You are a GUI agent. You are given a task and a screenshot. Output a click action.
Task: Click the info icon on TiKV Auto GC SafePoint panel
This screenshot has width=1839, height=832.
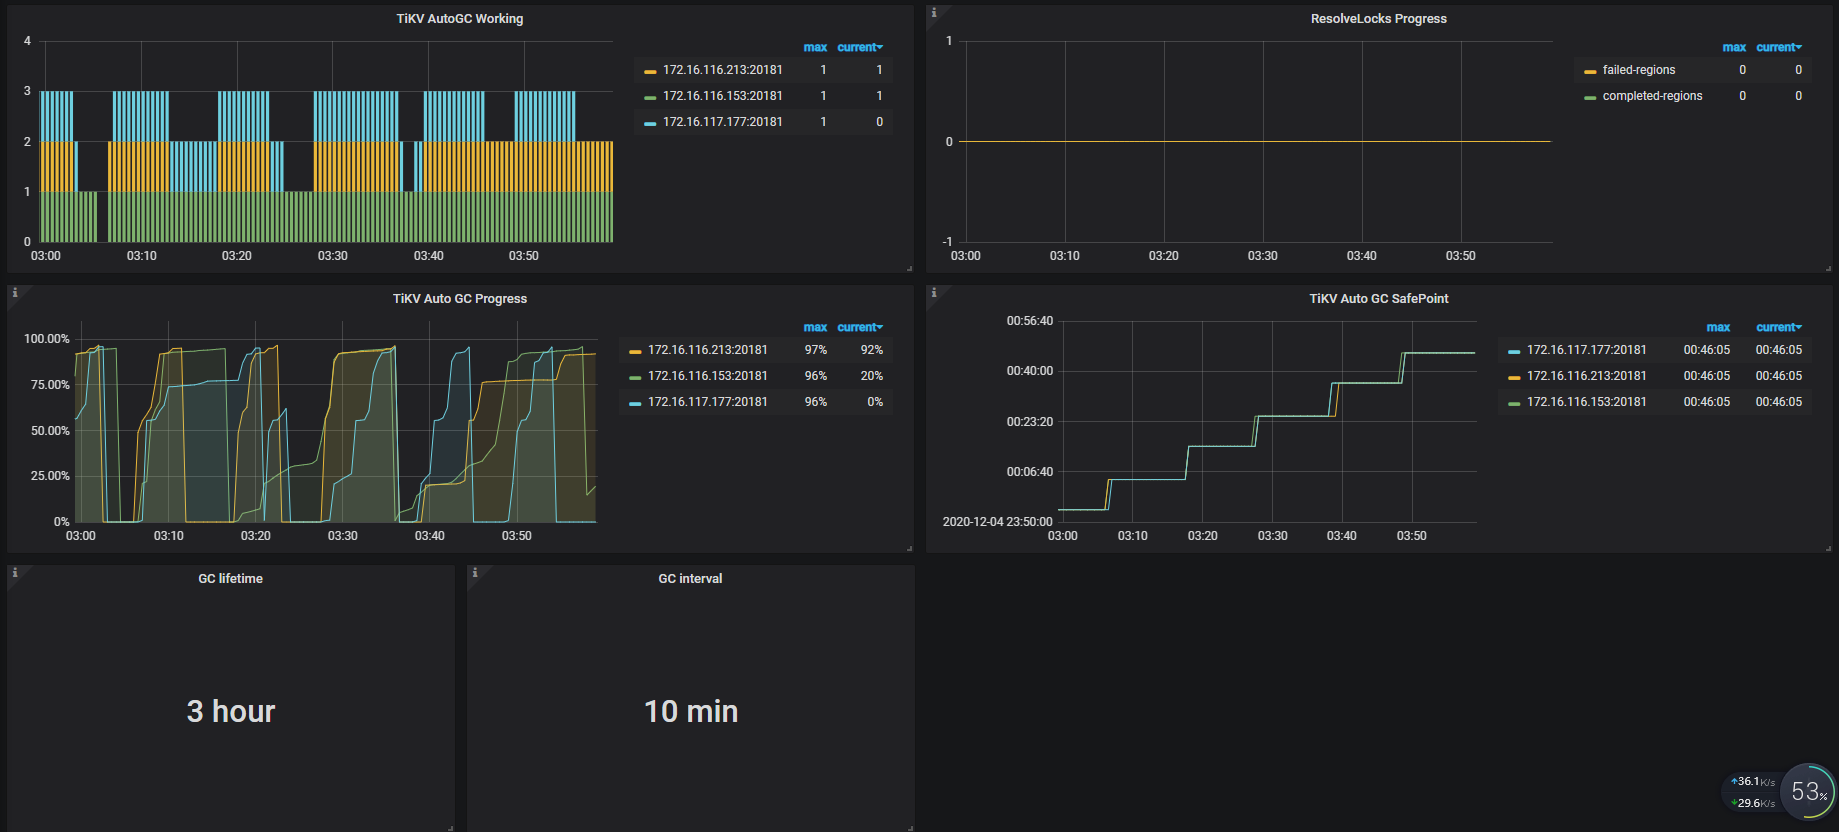934,293
